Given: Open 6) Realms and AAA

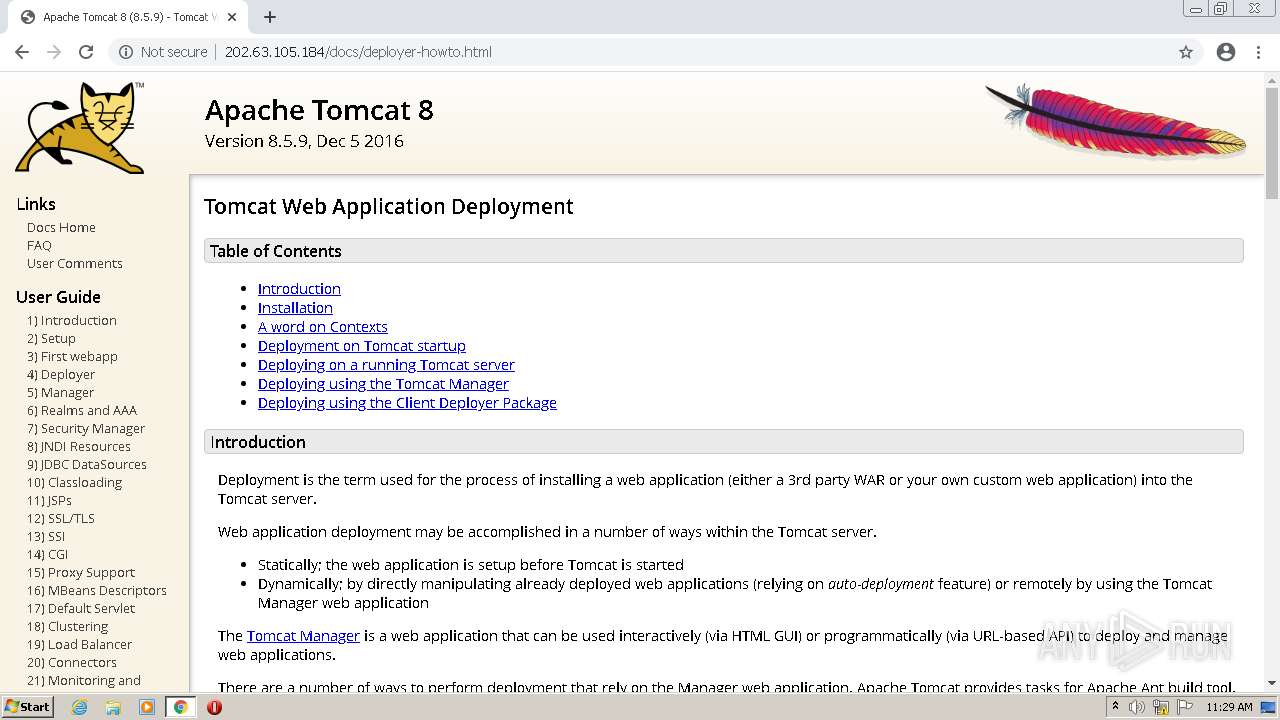Looking at the screenshot, I should coord(82,410).
